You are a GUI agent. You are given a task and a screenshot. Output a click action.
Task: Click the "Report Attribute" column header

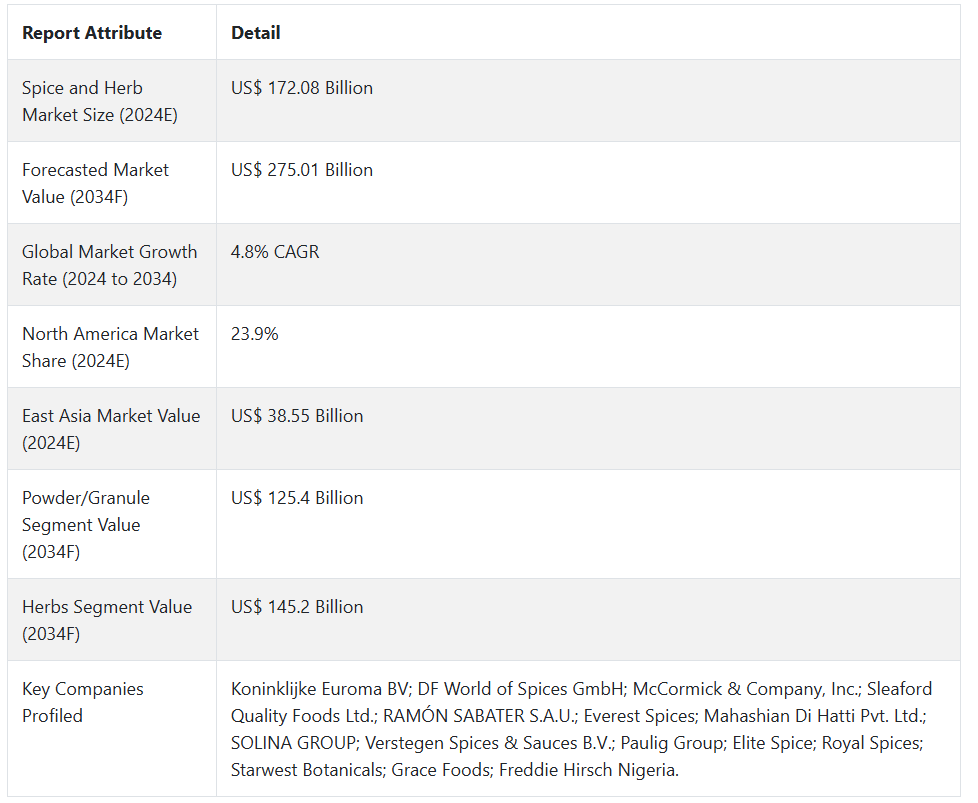[92, 33]
